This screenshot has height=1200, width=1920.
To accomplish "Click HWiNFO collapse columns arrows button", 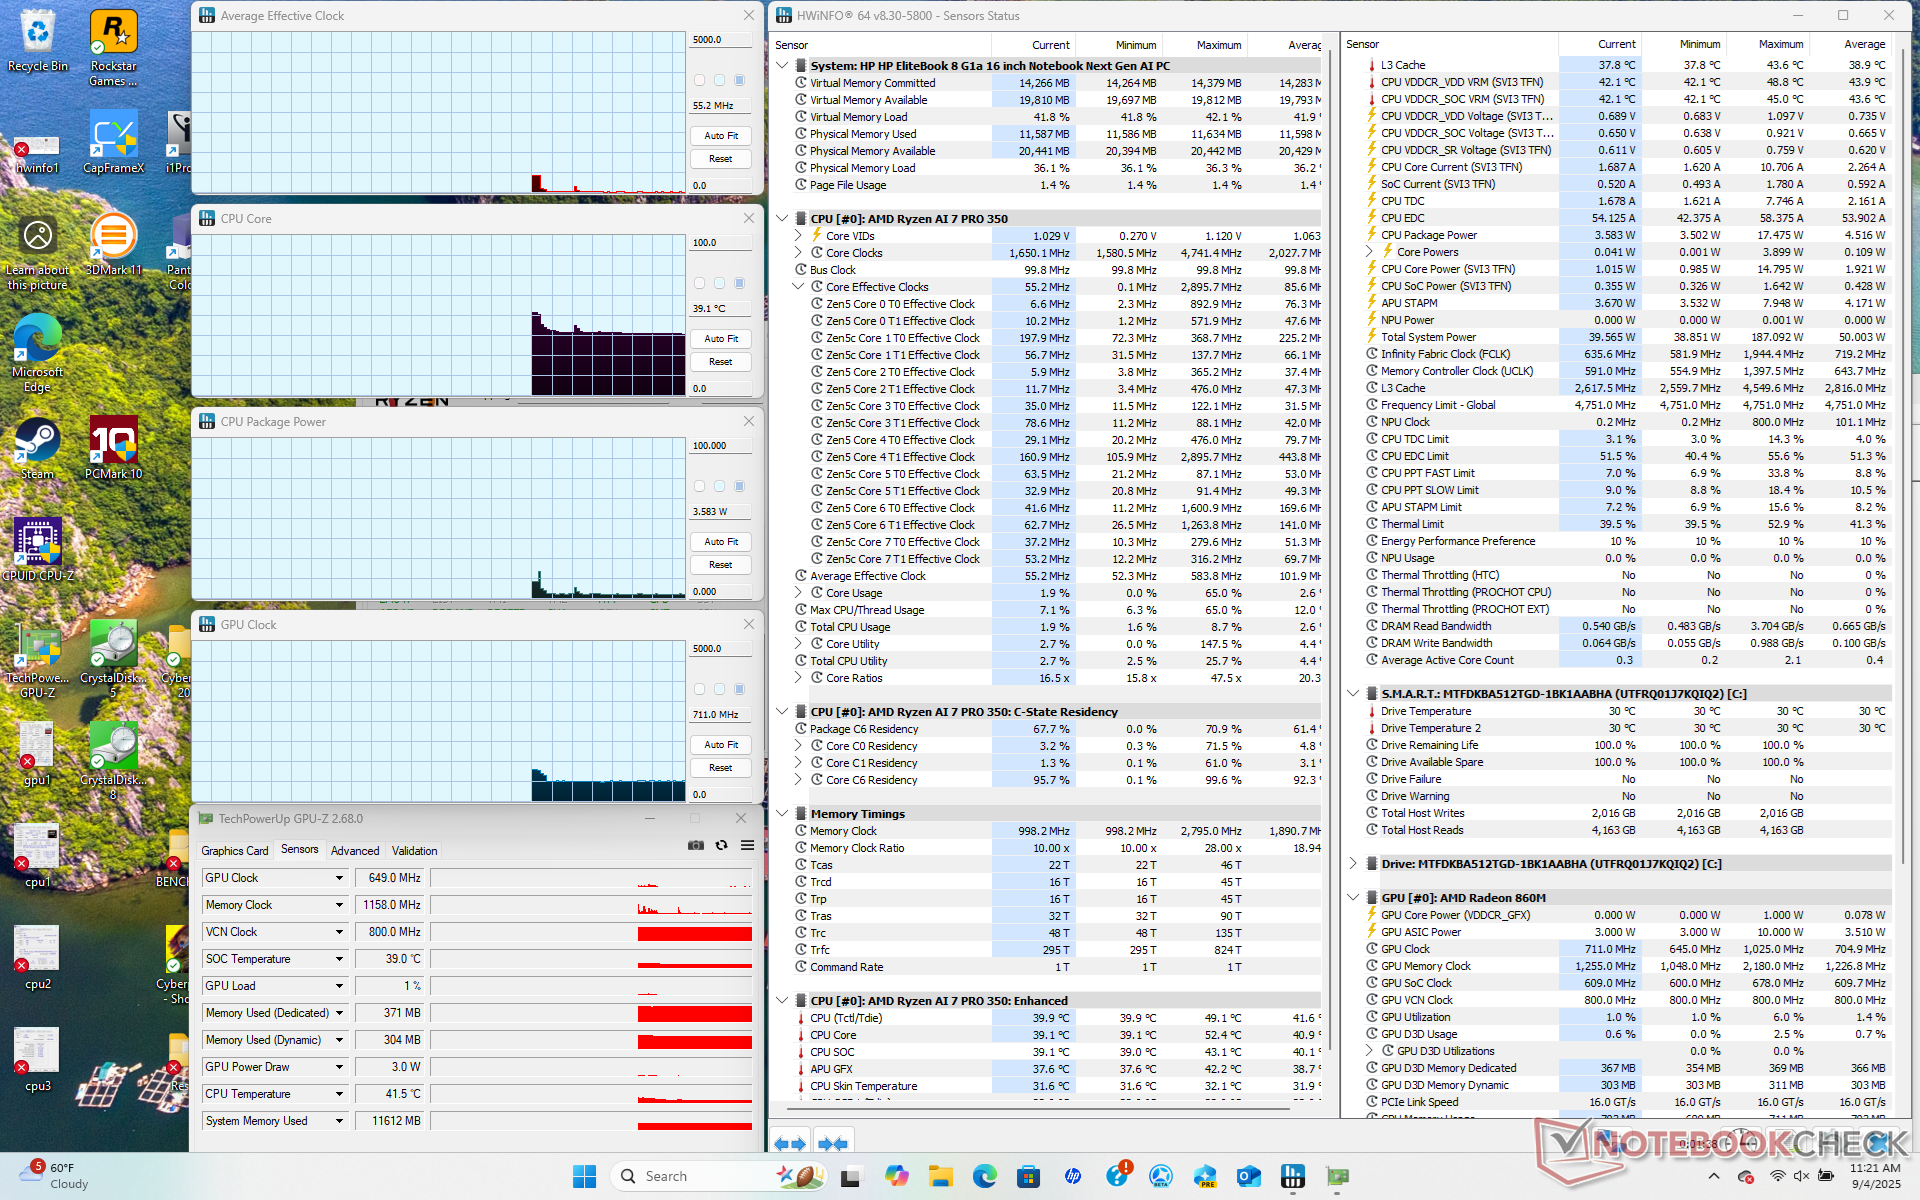I will pos(832,1143).
